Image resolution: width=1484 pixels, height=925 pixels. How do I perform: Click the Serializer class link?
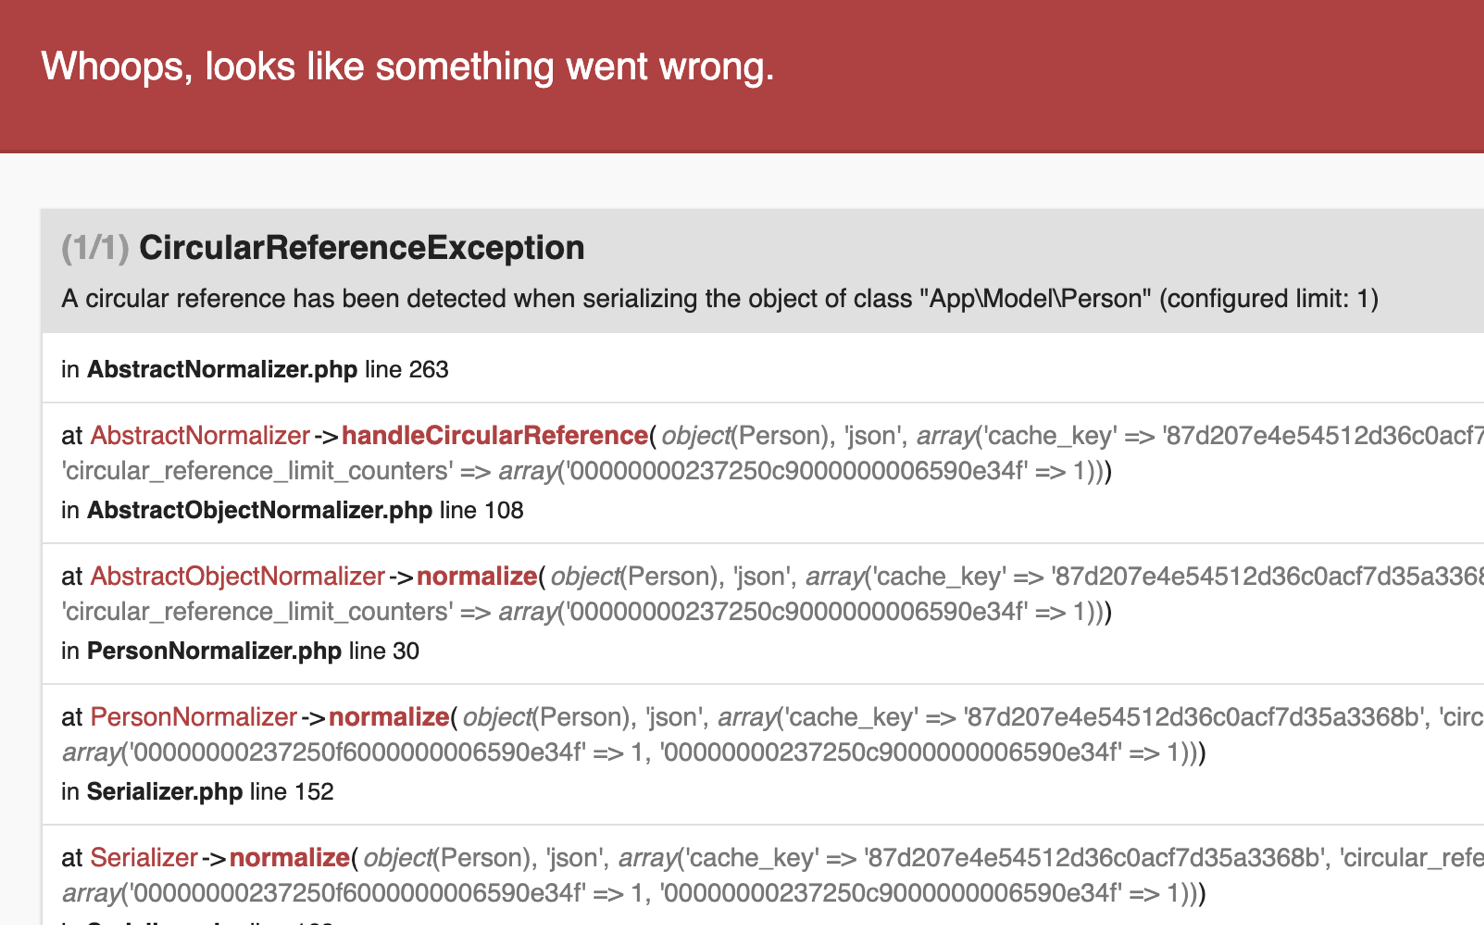(x=144, y=858)
